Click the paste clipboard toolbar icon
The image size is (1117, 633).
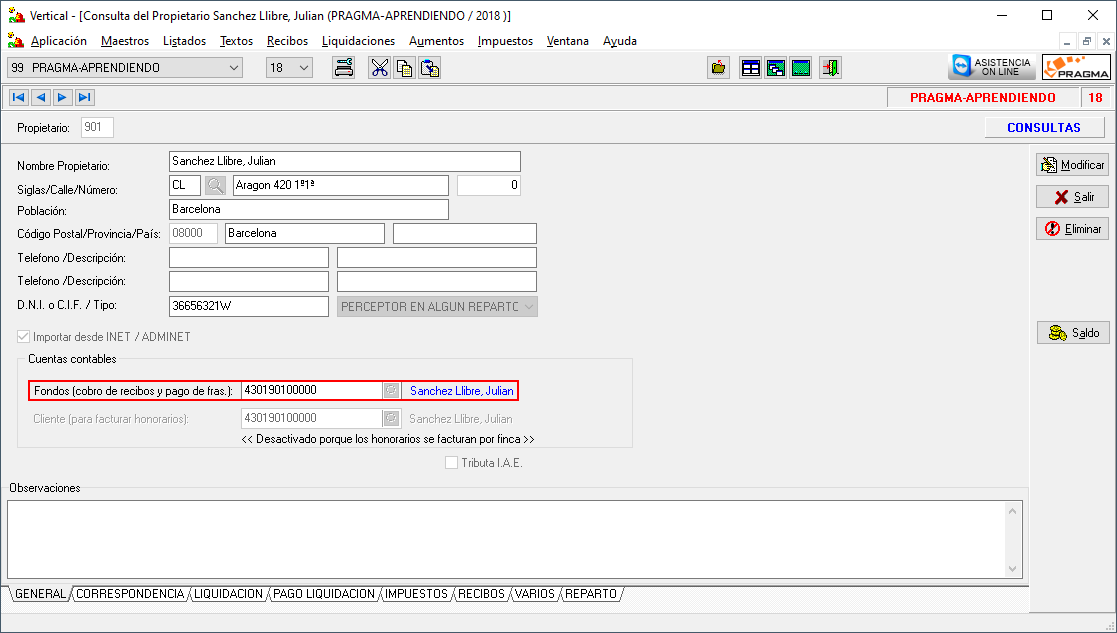[x=430, y=68]
